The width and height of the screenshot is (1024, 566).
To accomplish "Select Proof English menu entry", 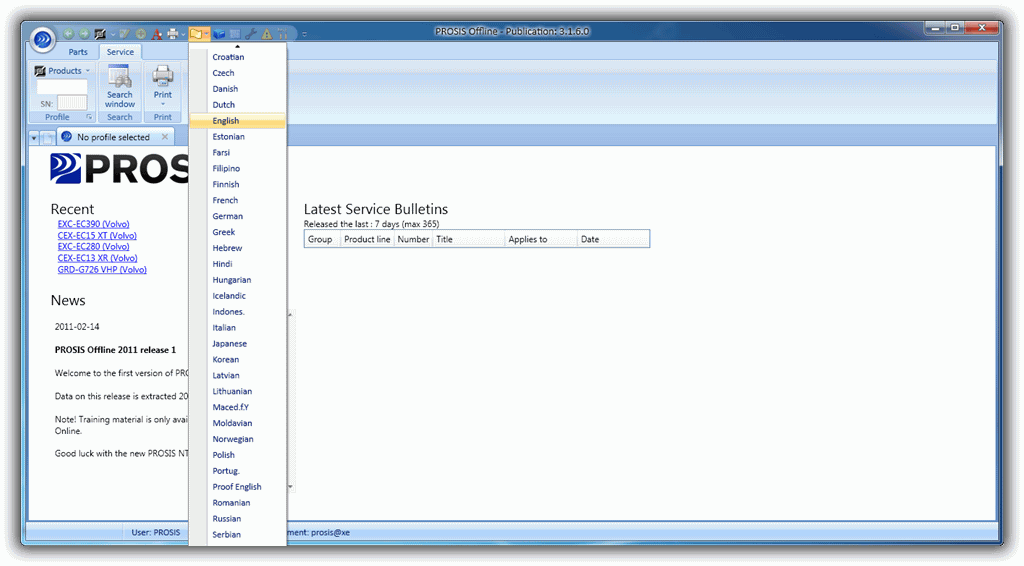I will [238, 487].
